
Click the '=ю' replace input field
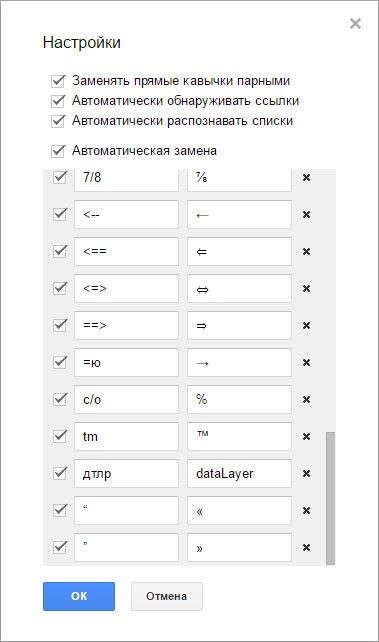tap(126, 362)
